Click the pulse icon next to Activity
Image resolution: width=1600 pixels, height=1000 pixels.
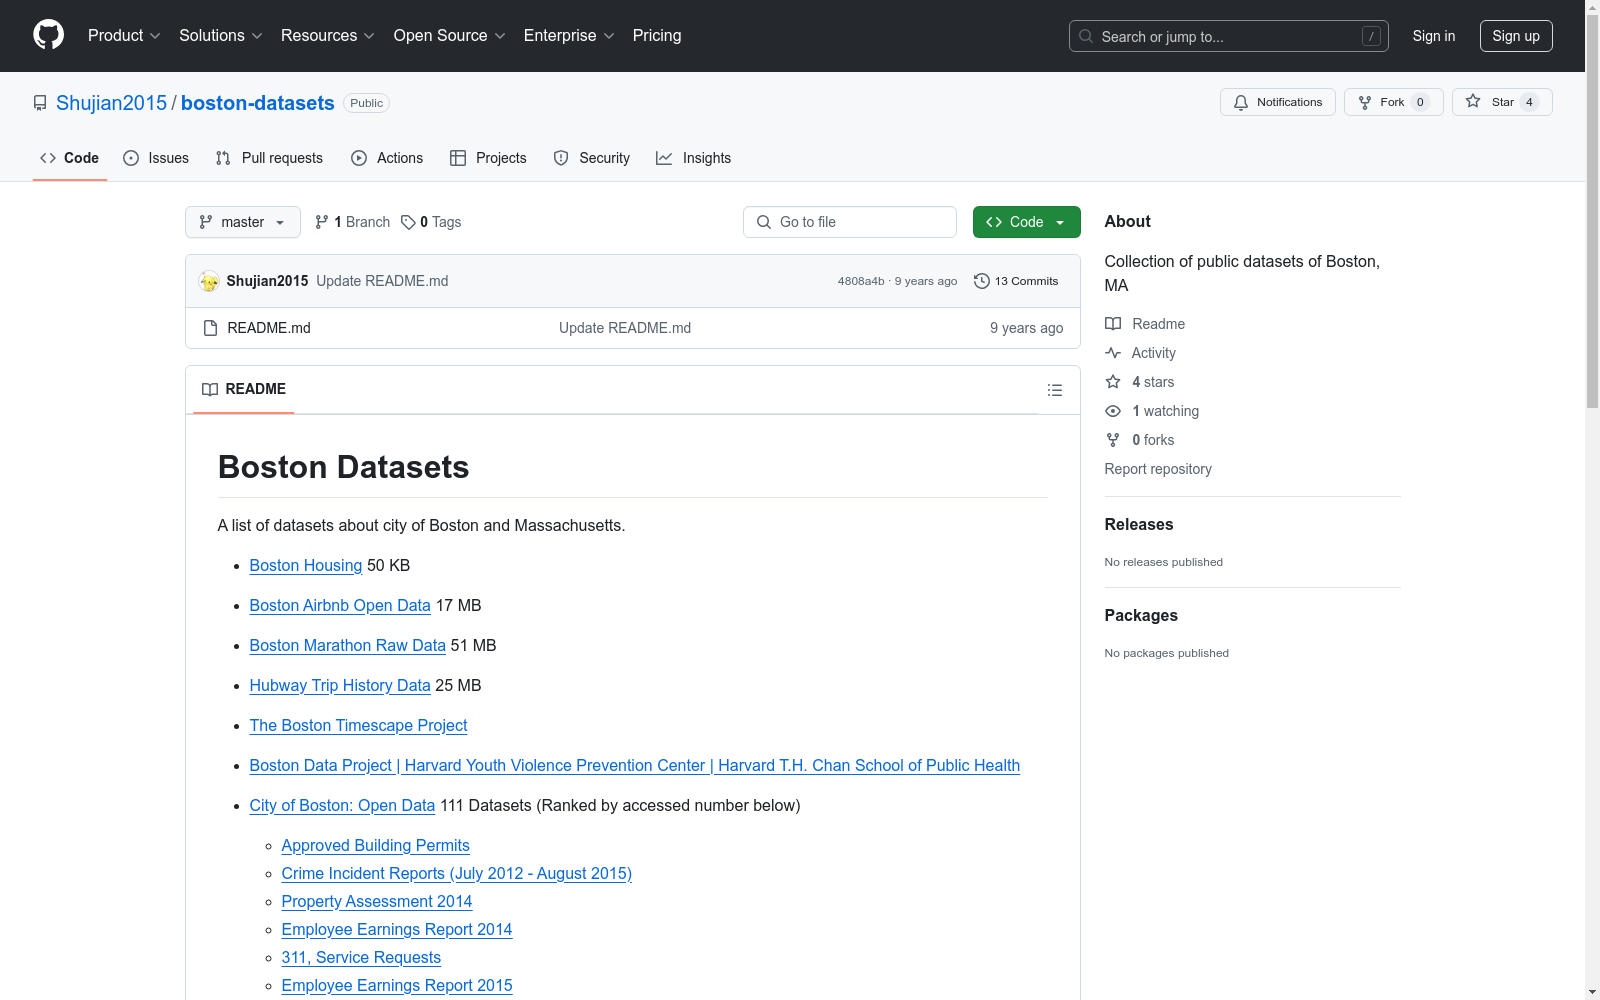click(1113, 353)
